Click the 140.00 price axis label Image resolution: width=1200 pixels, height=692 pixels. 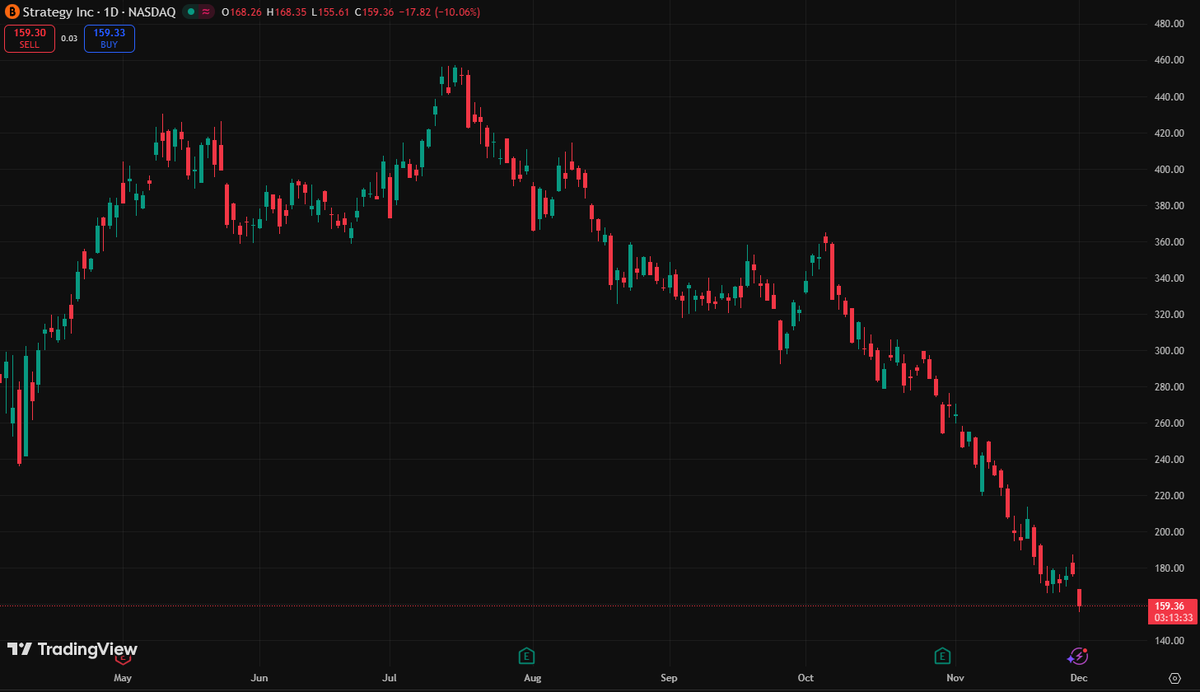(x=1169, y=641)
